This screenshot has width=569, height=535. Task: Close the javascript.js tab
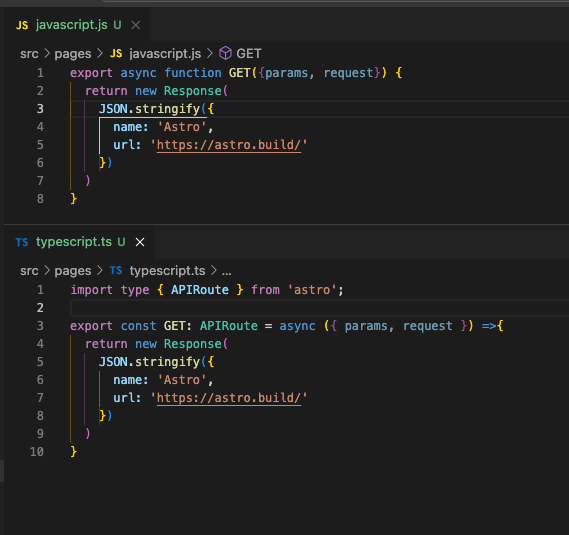point(136,25)
